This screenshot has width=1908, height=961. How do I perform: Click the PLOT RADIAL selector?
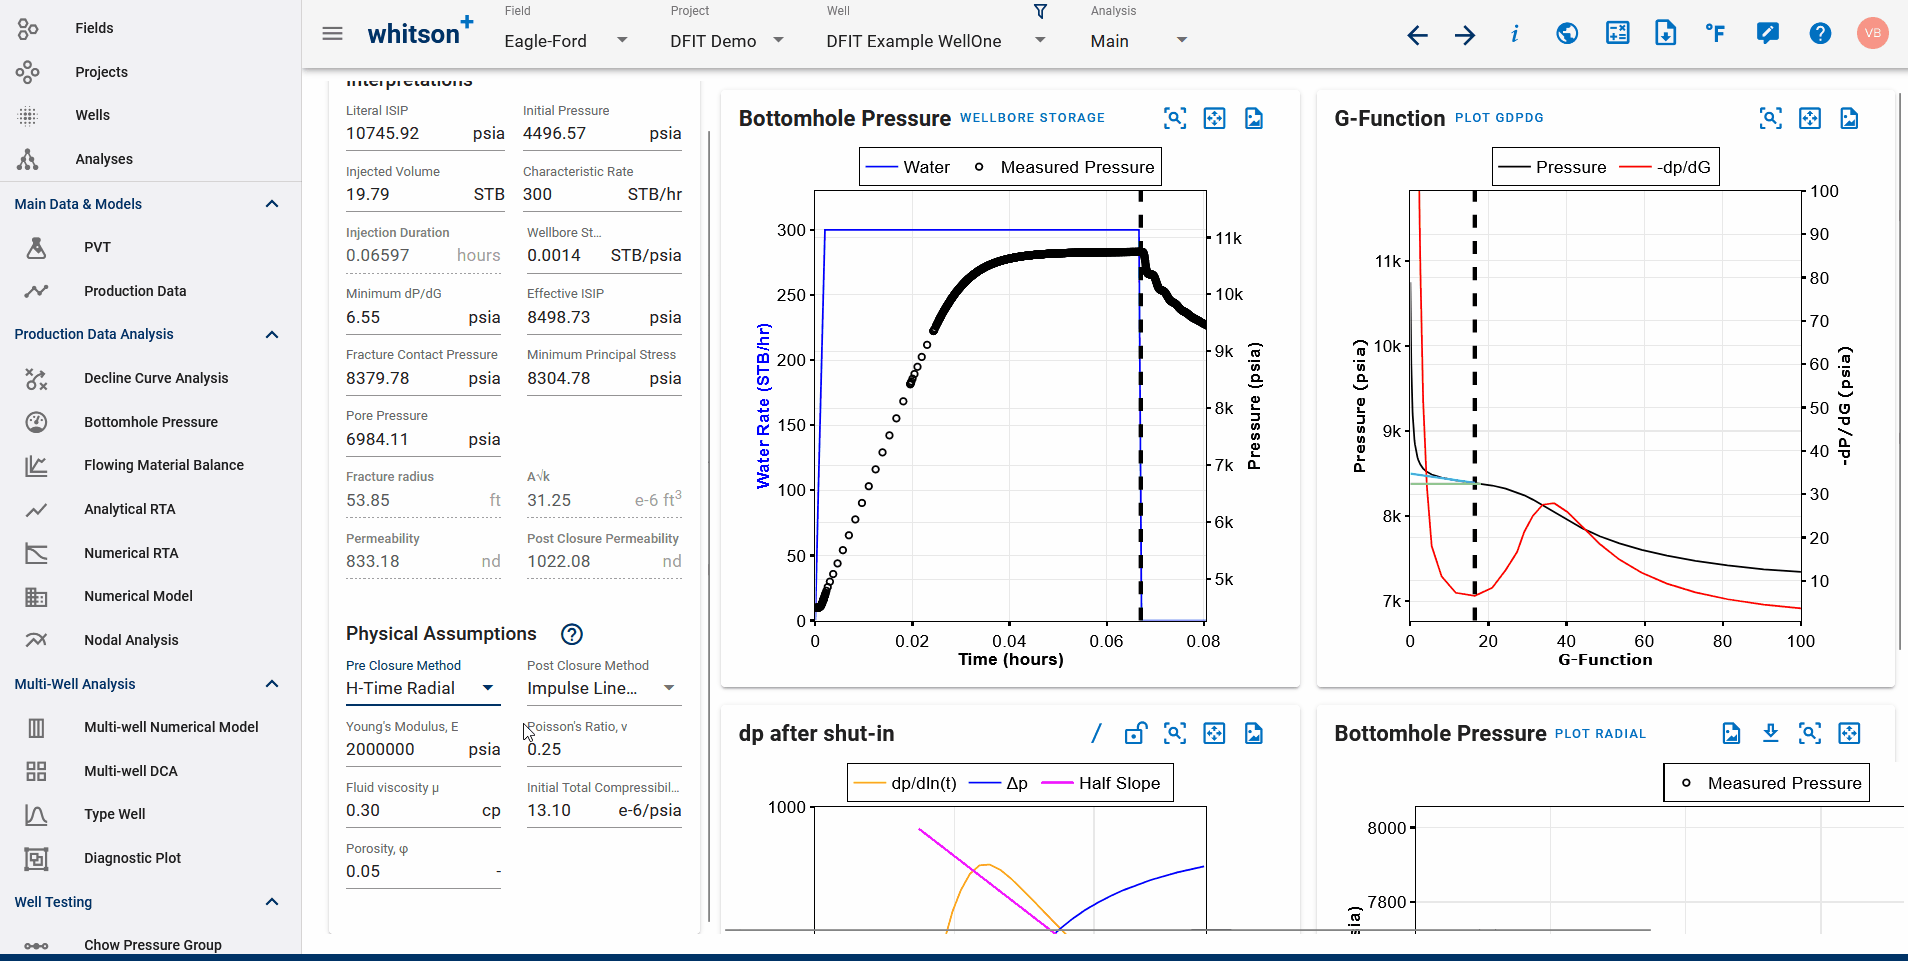tap(1600, 734)
